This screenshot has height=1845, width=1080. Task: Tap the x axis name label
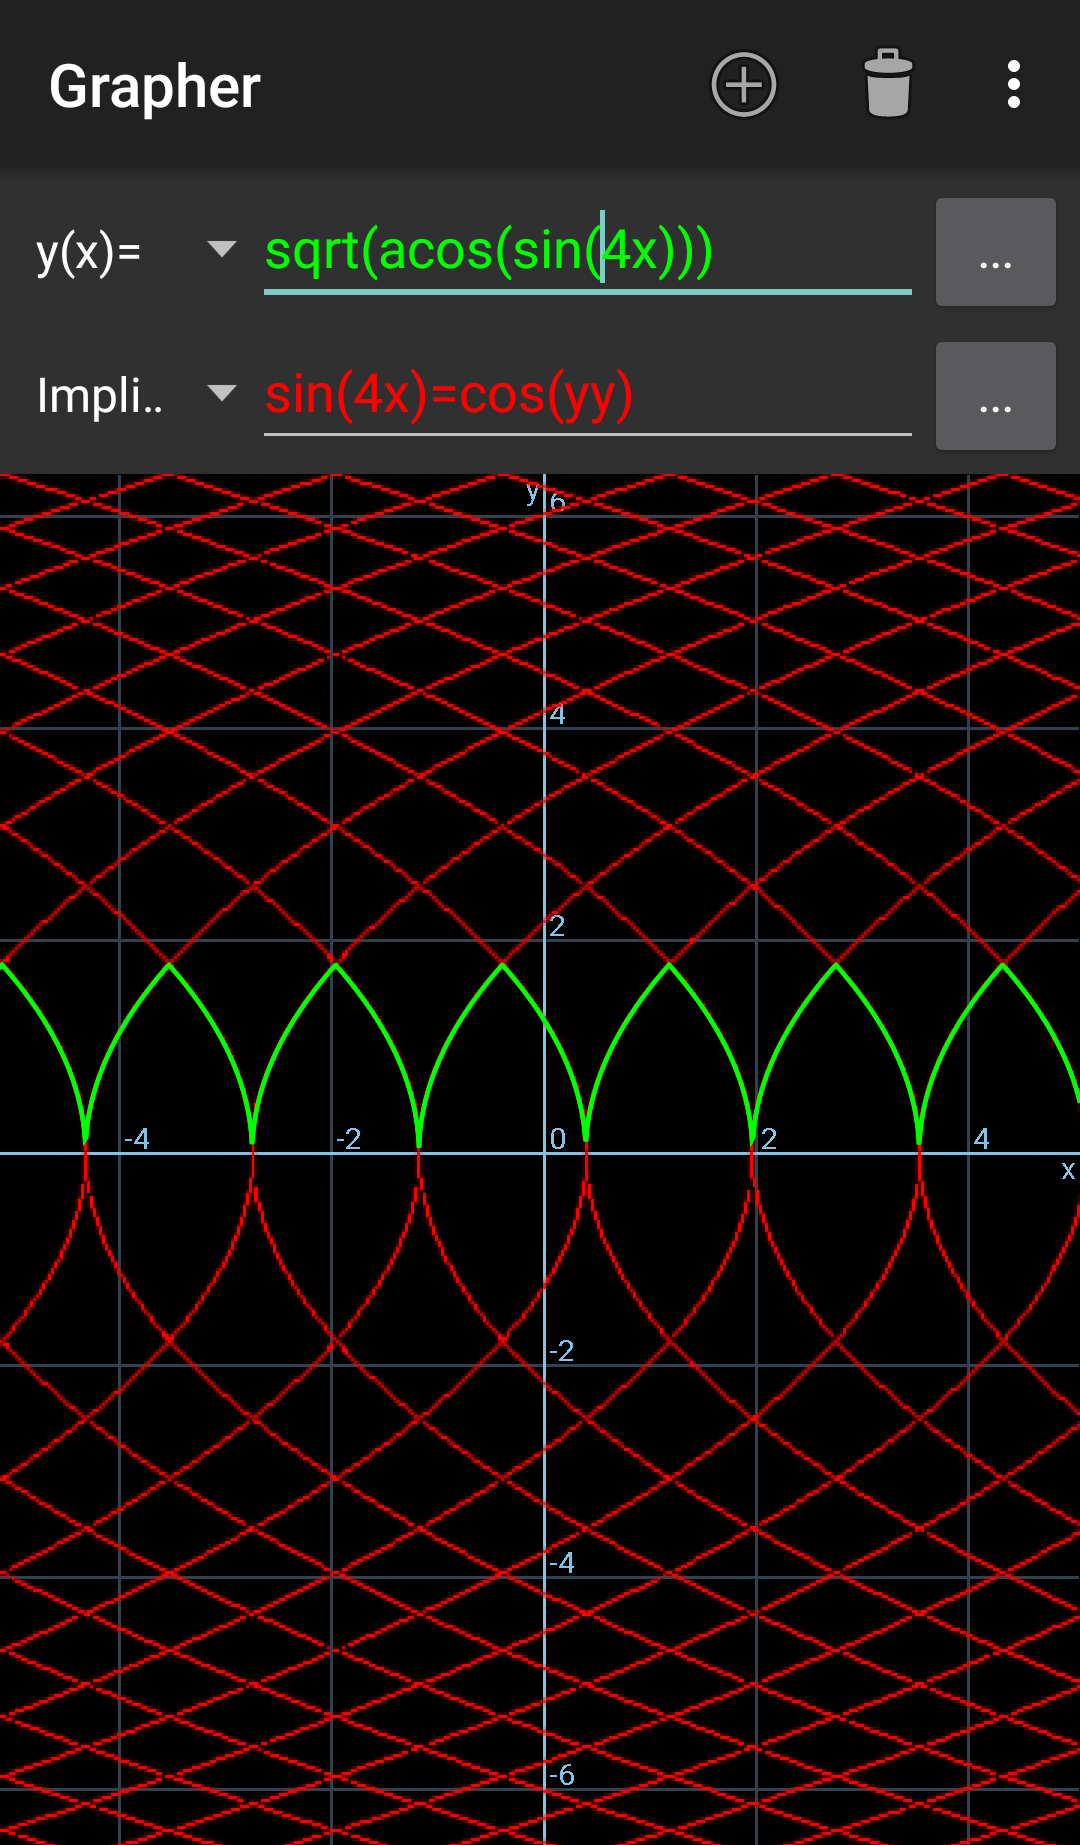click(x=1068, y=1170)
